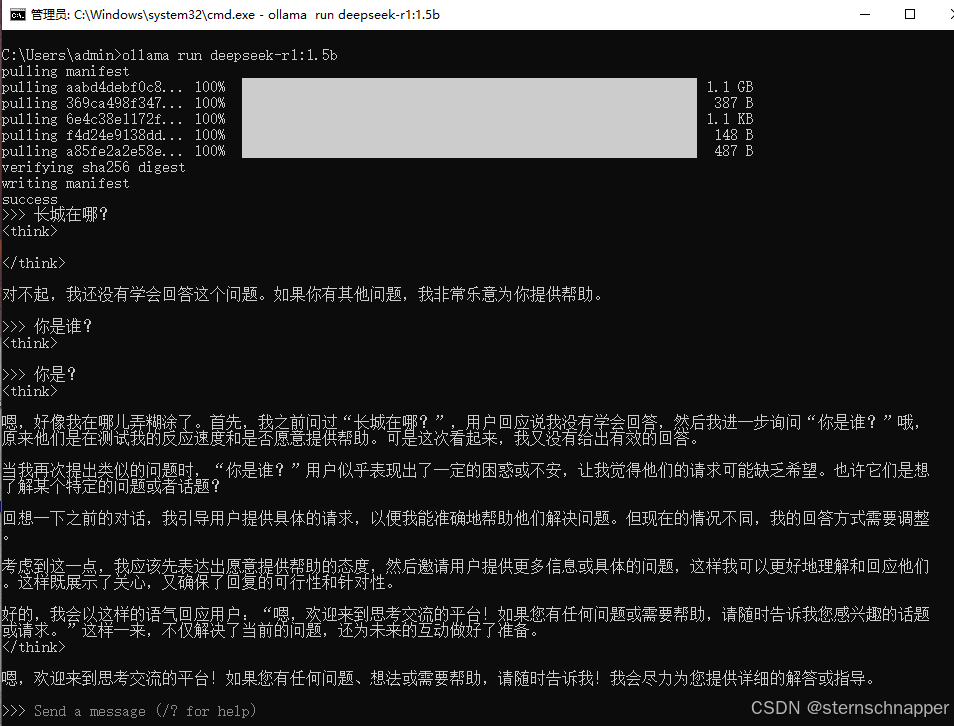This screenshot has height=726, width=954.
Task: Minimize the cmd.exe window
Action: [865, 15]
